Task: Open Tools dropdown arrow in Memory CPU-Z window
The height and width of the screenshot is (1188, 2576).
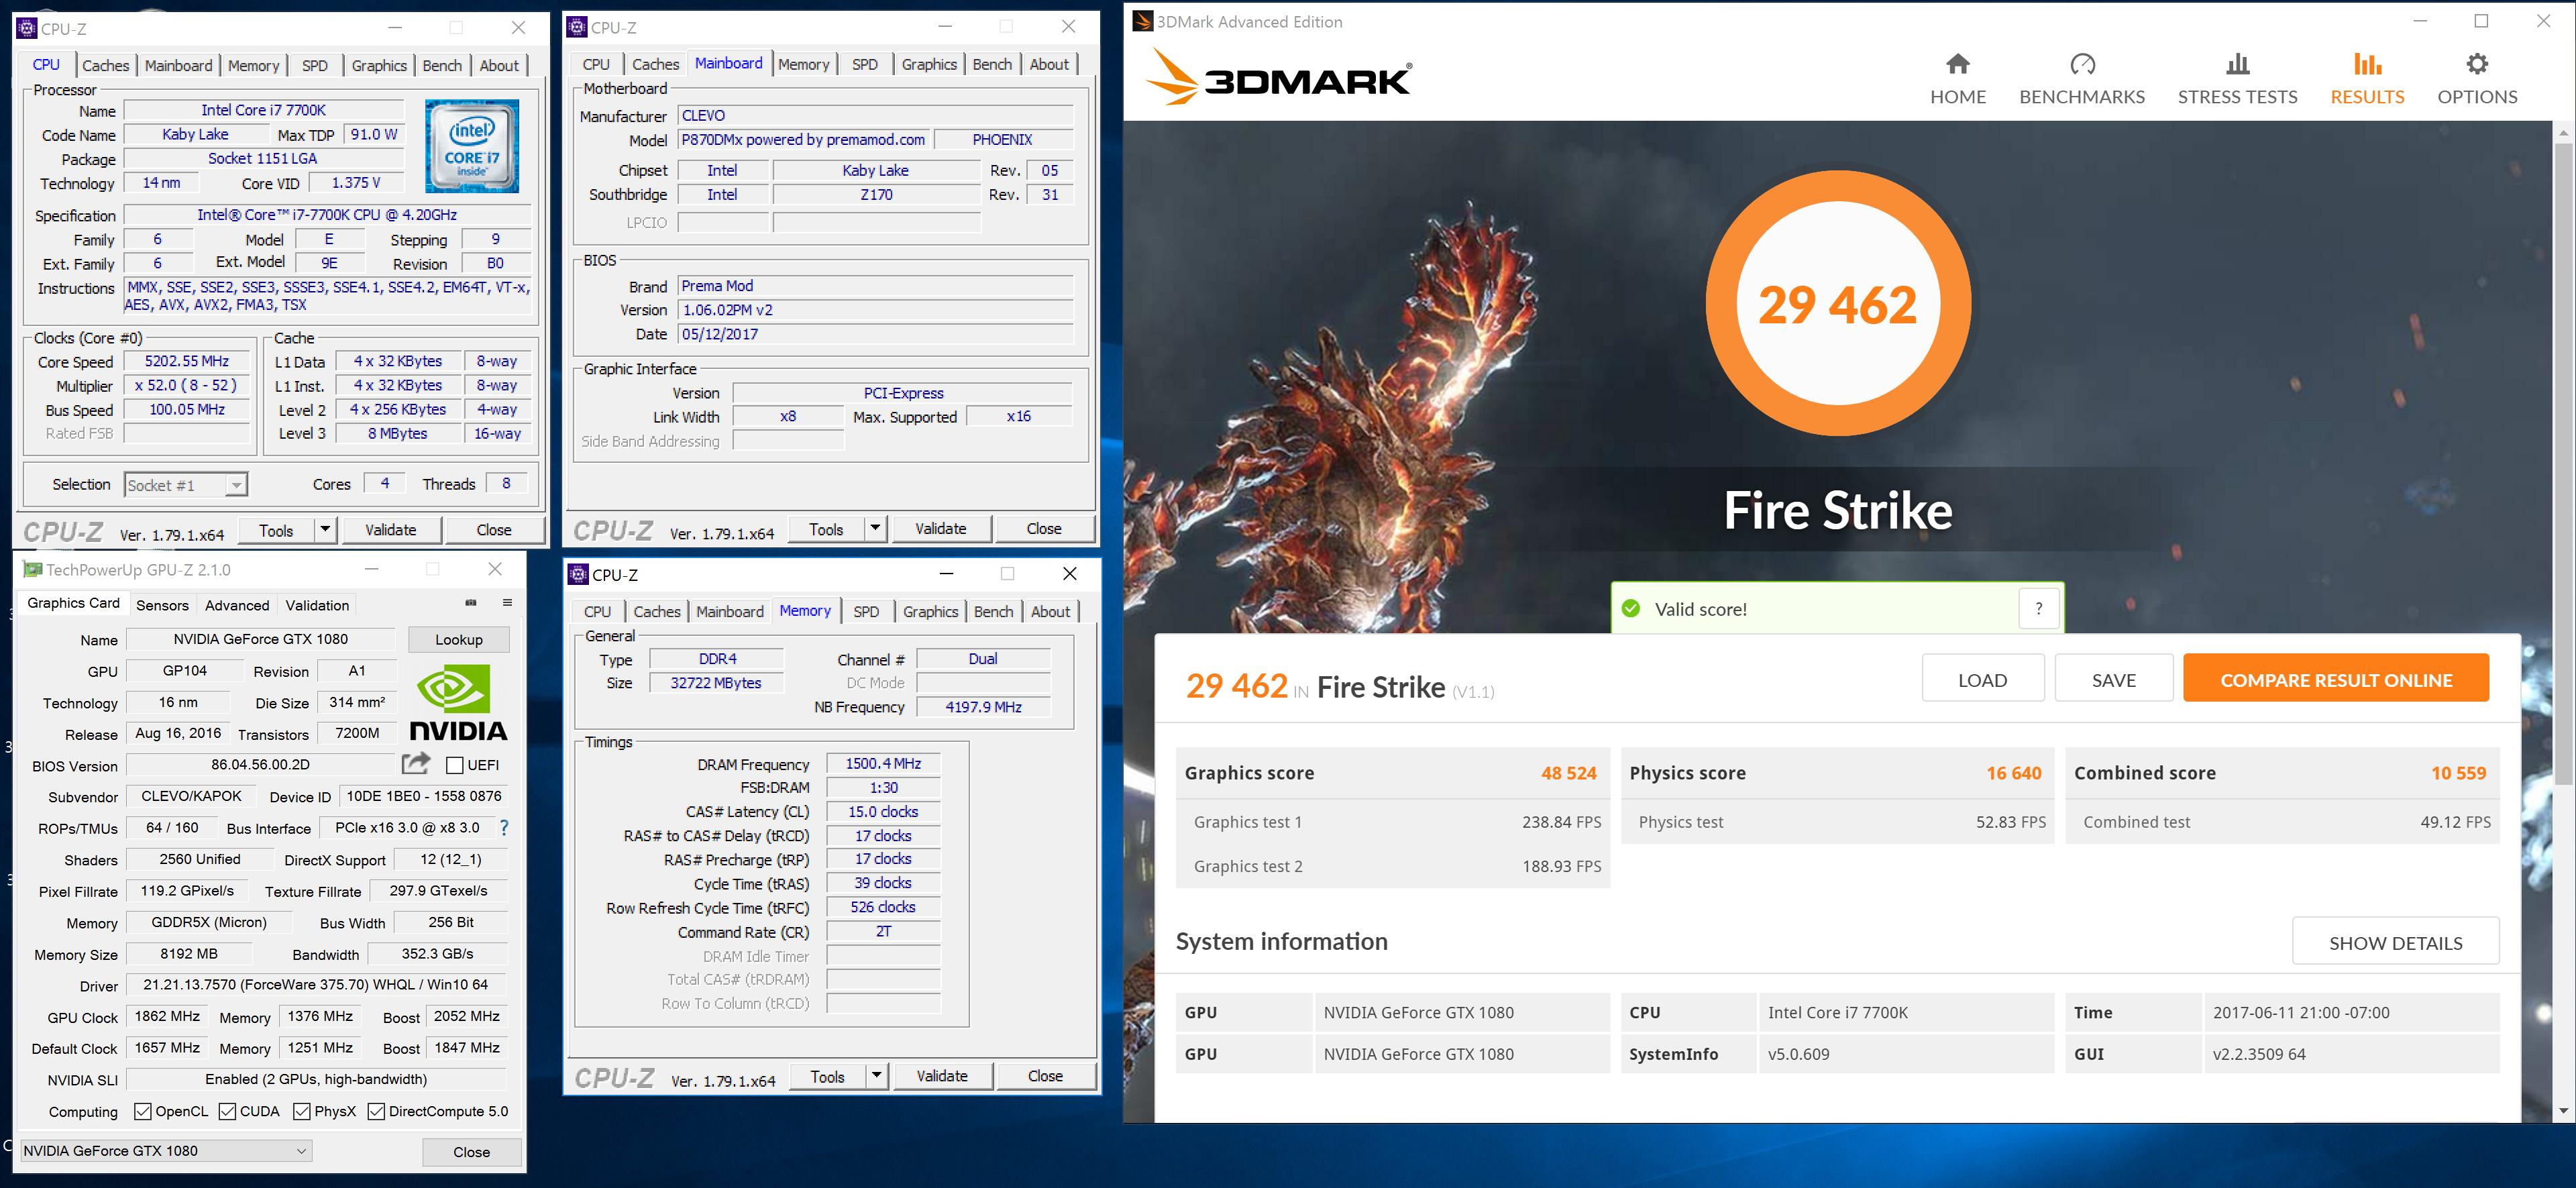Action: [x=876, y=1076]
